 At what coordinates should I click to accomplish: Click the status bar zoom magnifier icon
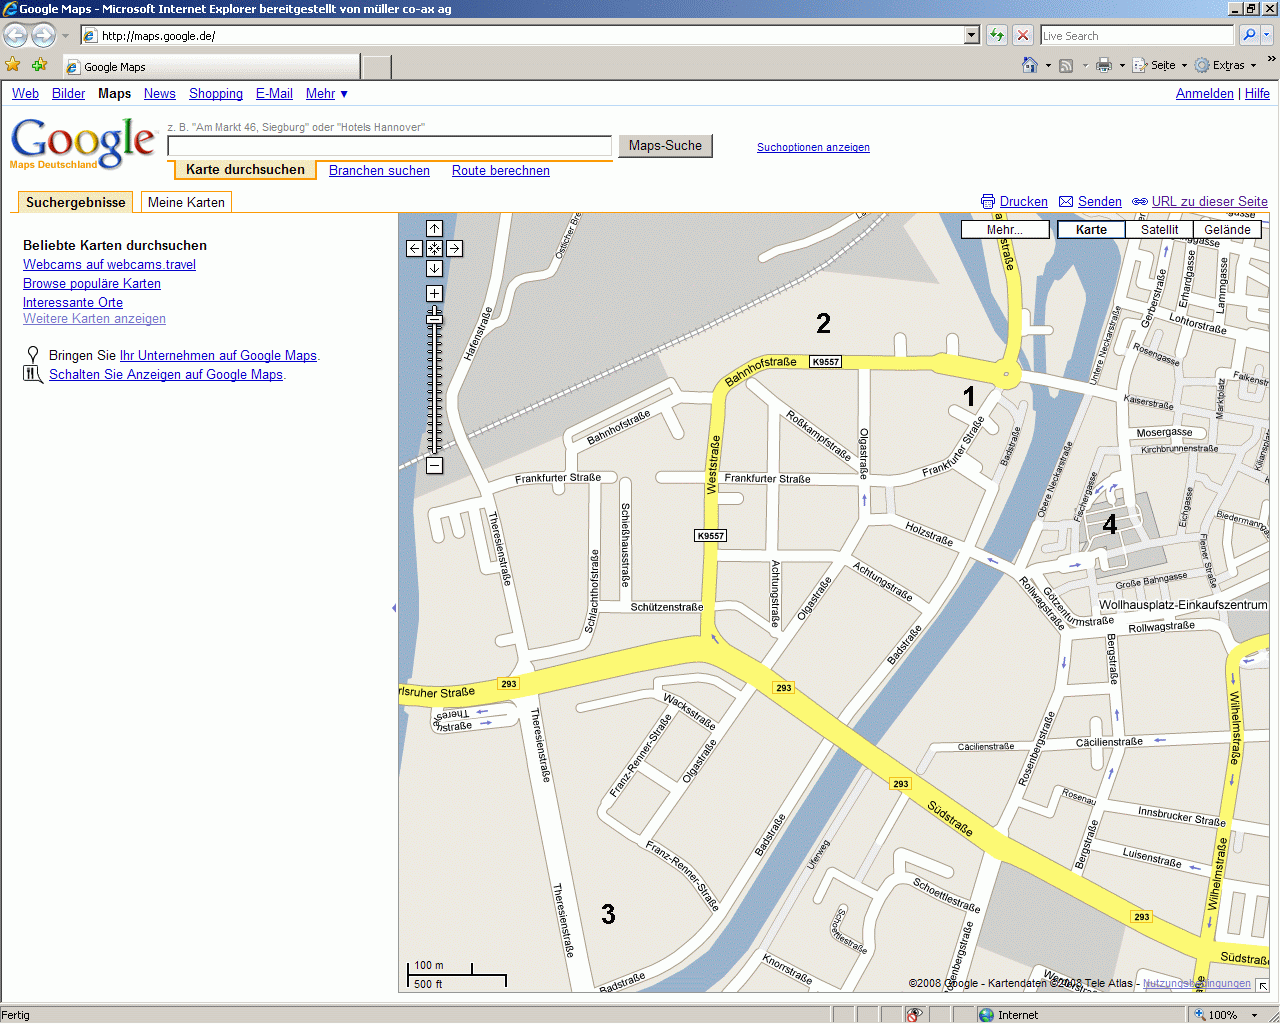(x=1199, y=1014)
